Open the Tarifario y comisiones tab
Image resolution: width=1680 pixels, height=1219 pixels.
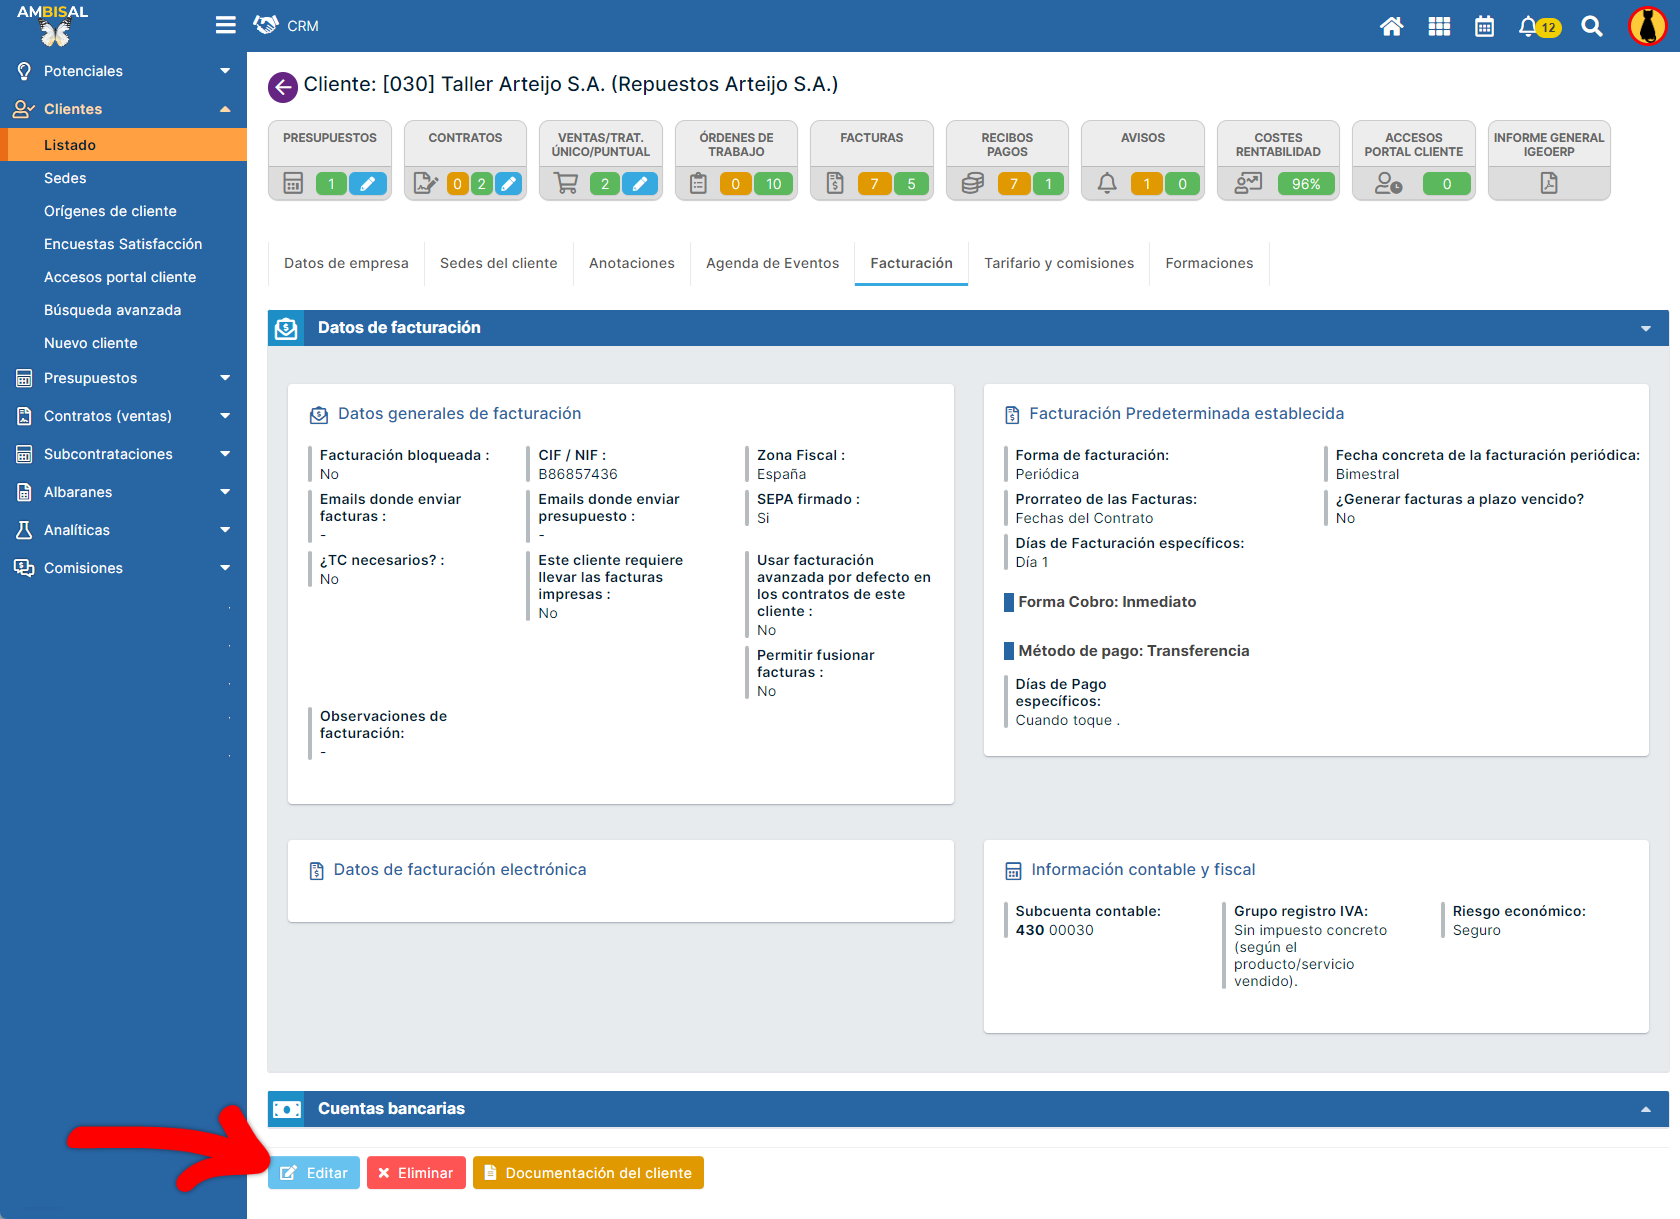1058,263
